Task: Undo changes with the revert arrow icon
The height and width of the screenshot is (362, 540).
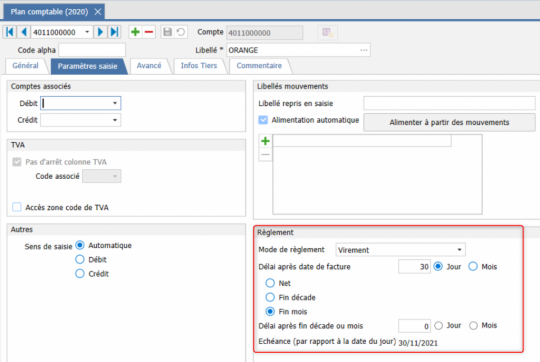Action: point(181,32)
